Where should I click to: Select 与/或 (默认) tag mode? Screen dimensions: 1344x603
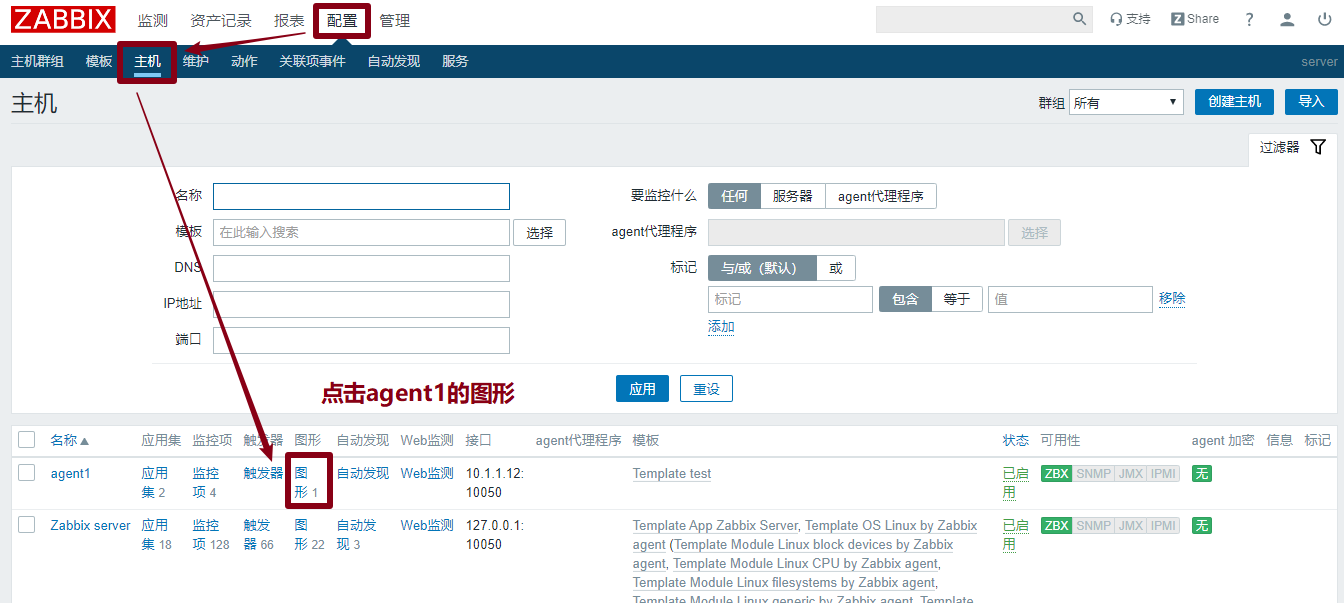pyautogui.click(x=762, y=268)
